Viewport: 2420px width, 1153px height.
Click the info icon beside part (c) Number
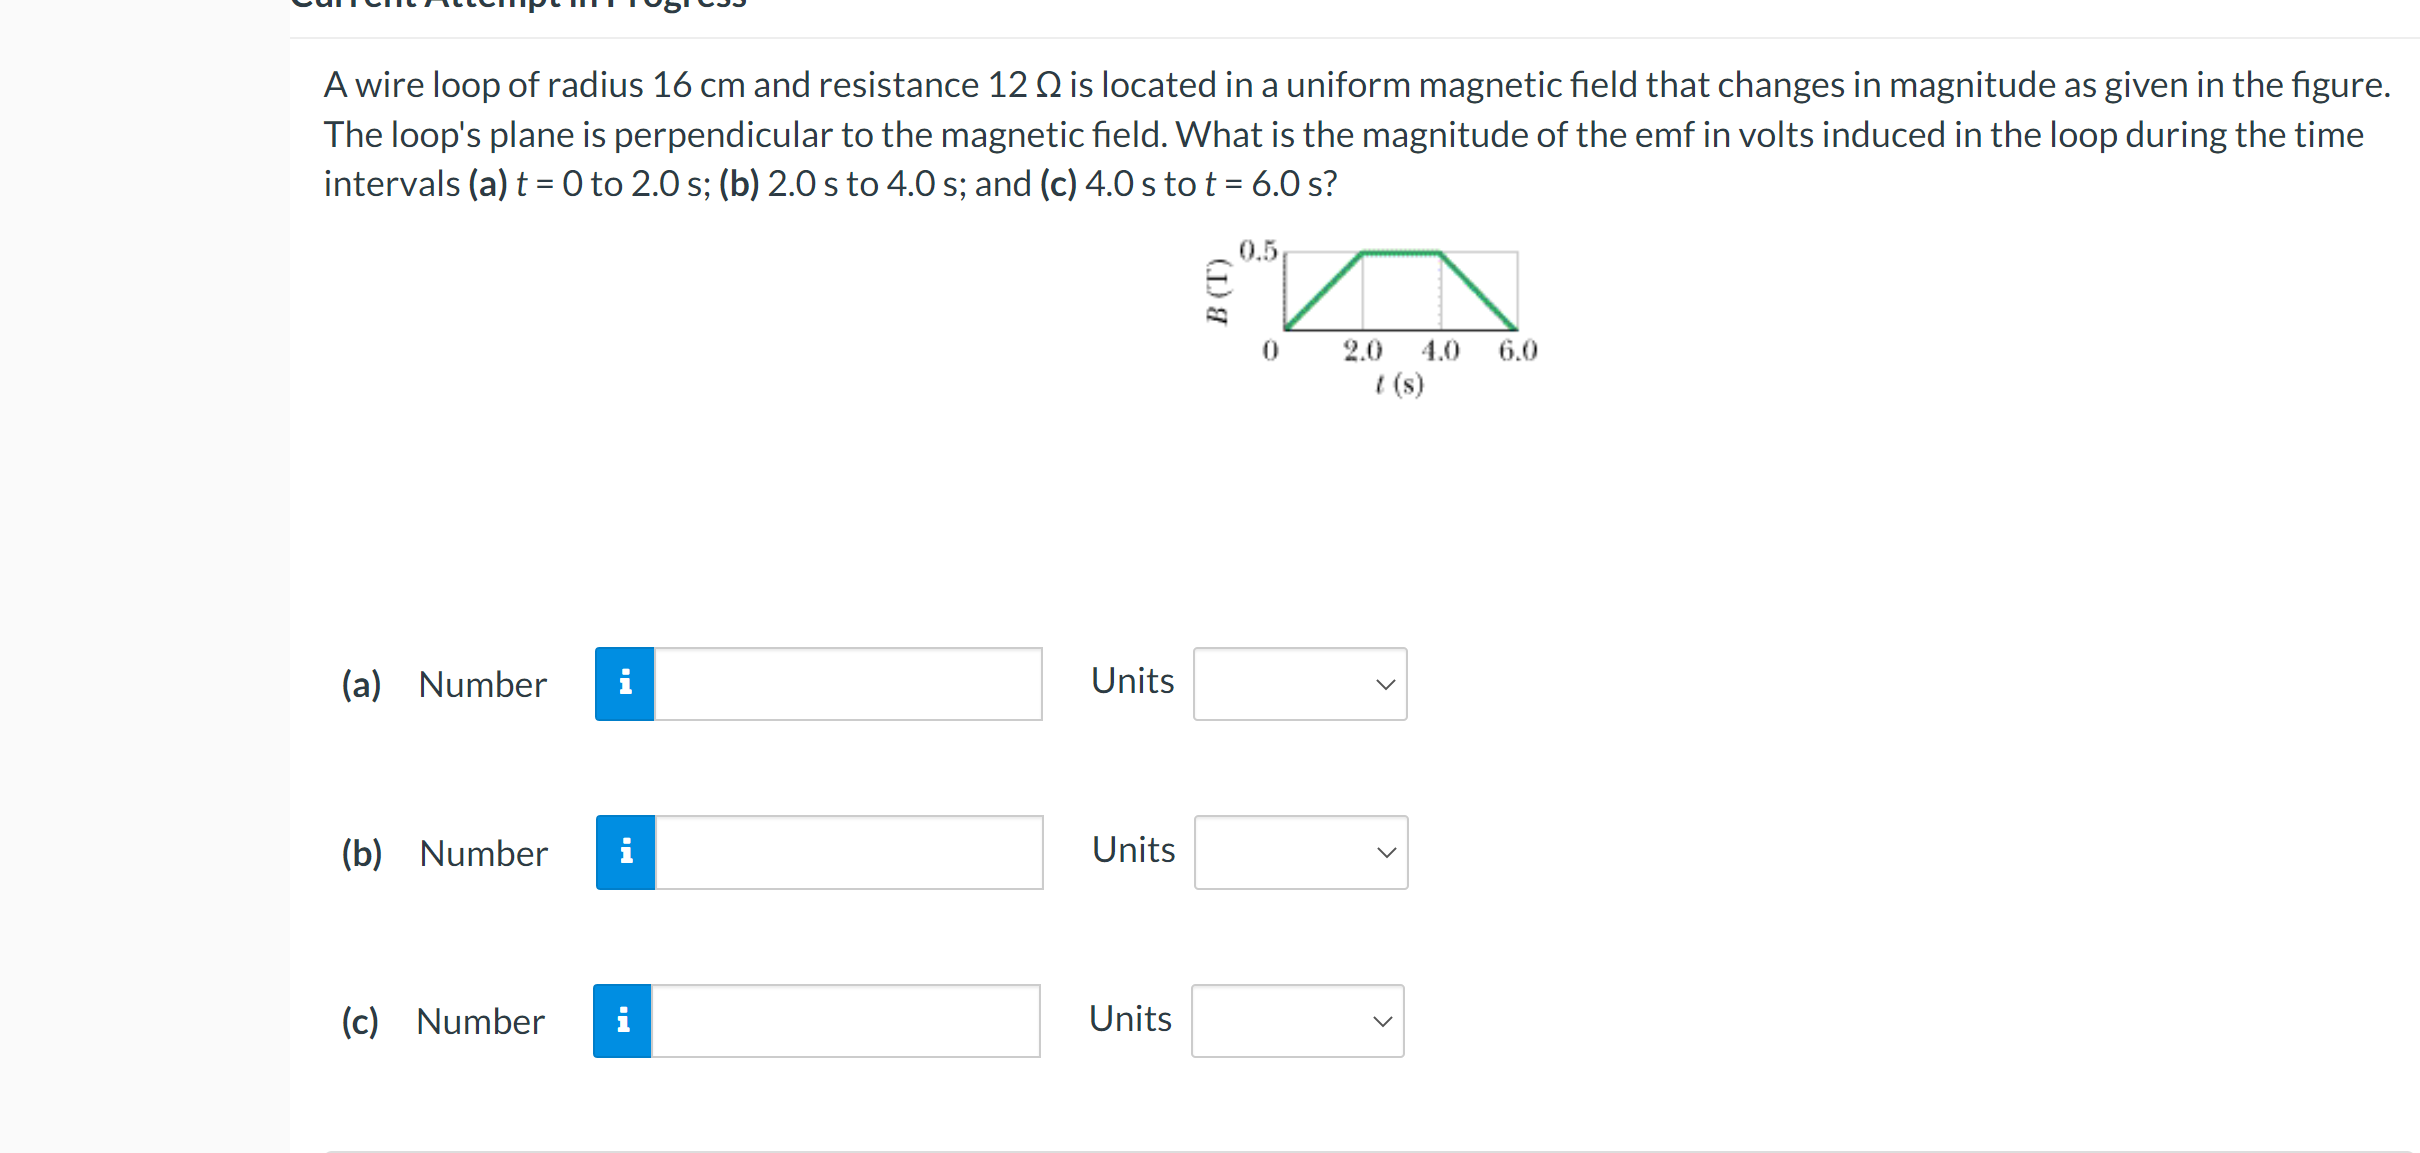point(623,1020)
